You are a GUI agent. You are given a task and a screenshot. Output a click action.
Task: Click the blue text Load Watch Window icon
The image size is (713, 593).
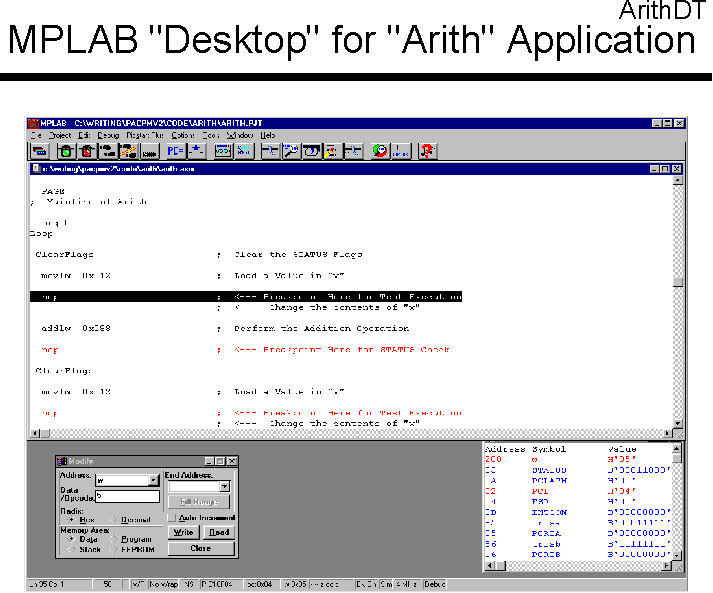pos(243,151)
